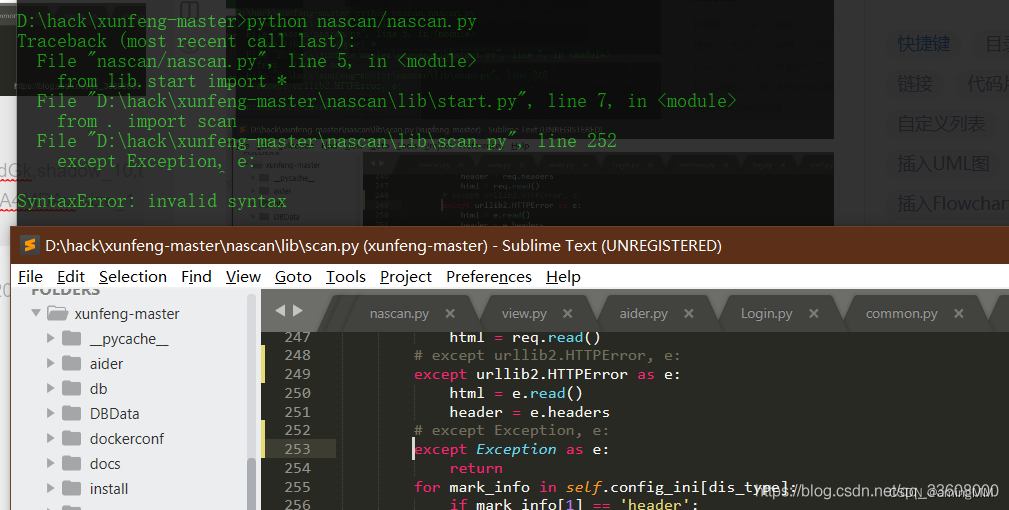Viewport: 1009px width, 510px height.
Task: Click the xunfeng-master folder icon
Action: tap(58, 313)
